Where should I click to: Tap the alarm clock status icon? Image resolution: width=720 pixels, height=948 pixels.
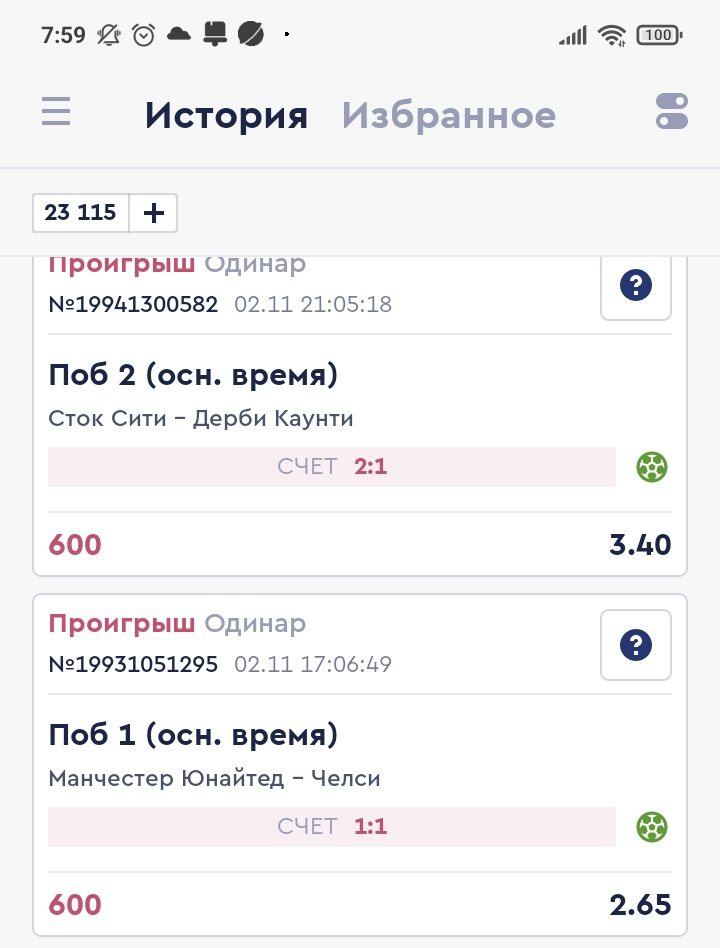(144, 35)
